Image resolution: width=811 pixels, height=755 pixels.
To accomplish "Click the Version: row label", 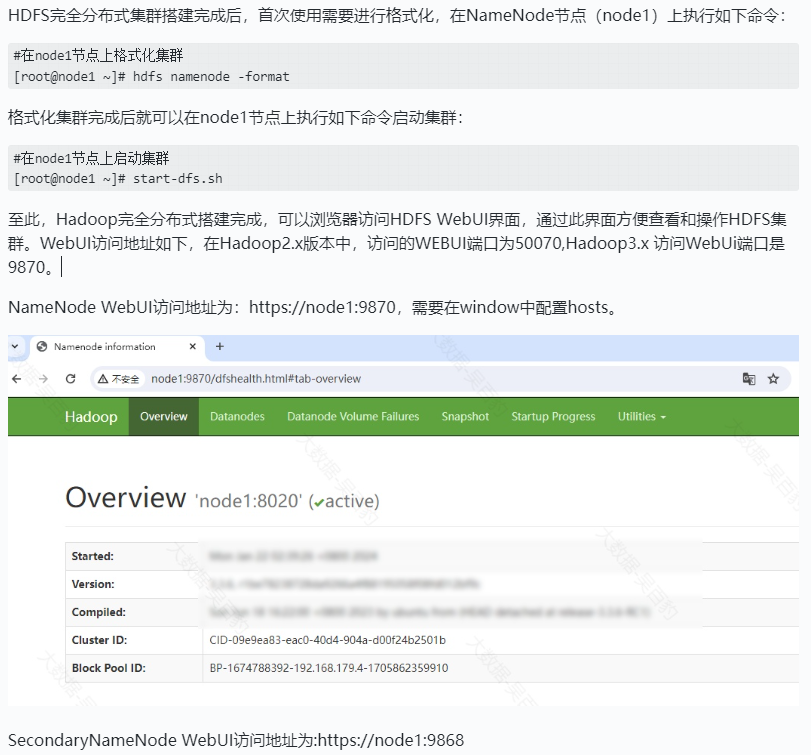I will click(93, 584).
